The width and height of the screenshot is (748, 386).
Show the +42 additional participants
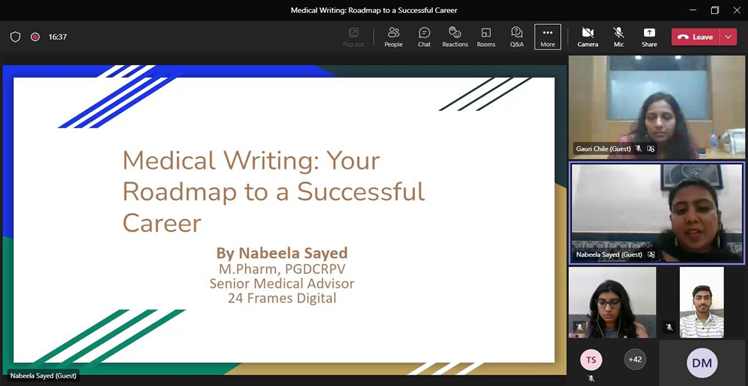click(635, 360)
